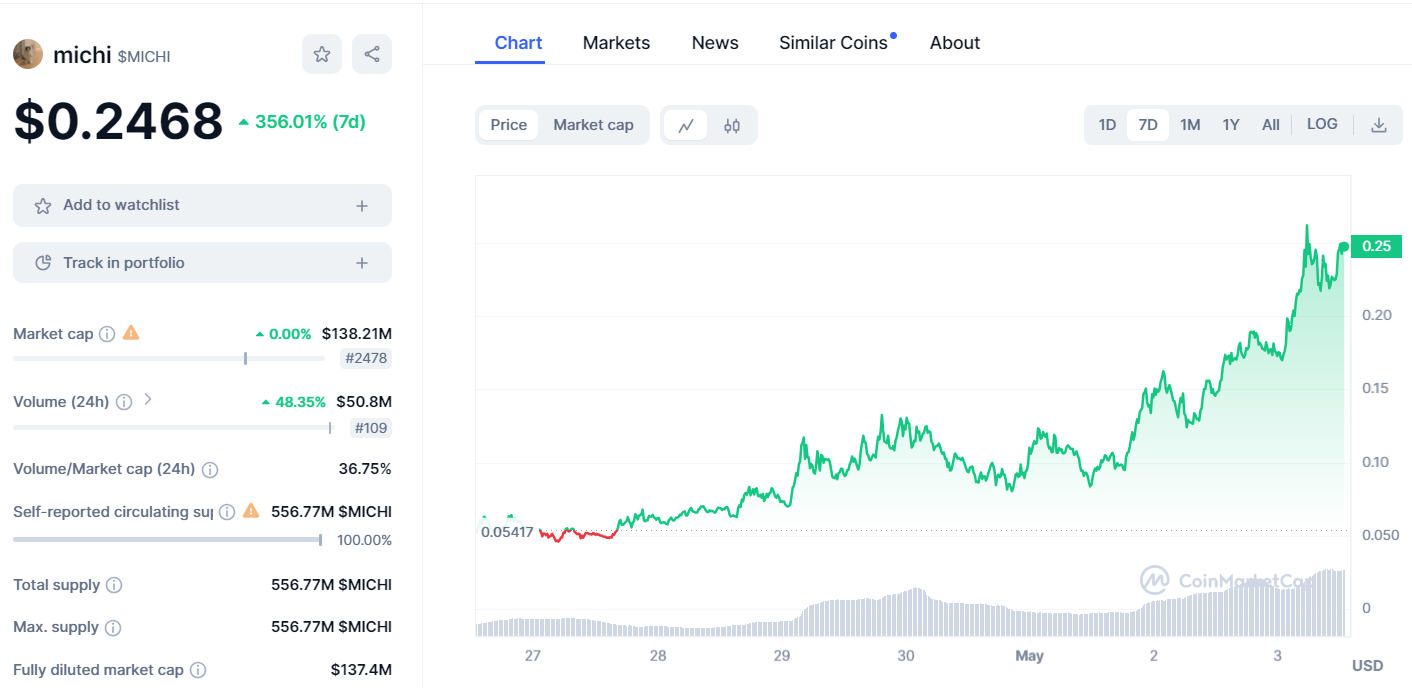This screenshot has height=688, width=1412.
Task: Click the Total supply info icon
Action: pos(114,585)
